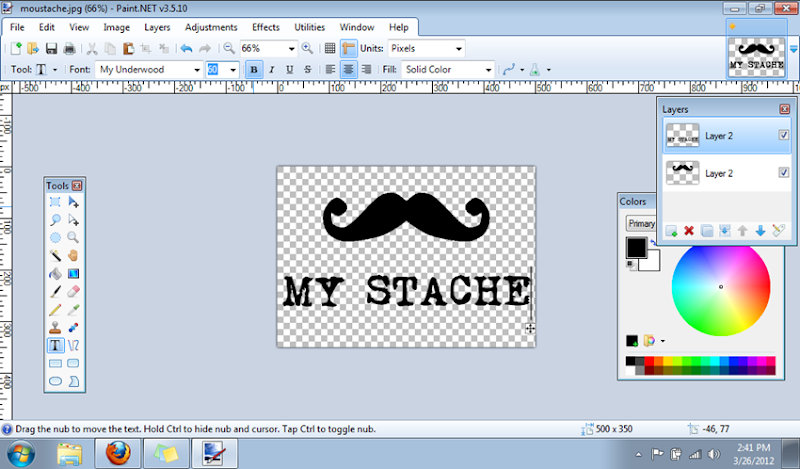
Task: Click the Add New Layer icon
Action: pos(671,231)
